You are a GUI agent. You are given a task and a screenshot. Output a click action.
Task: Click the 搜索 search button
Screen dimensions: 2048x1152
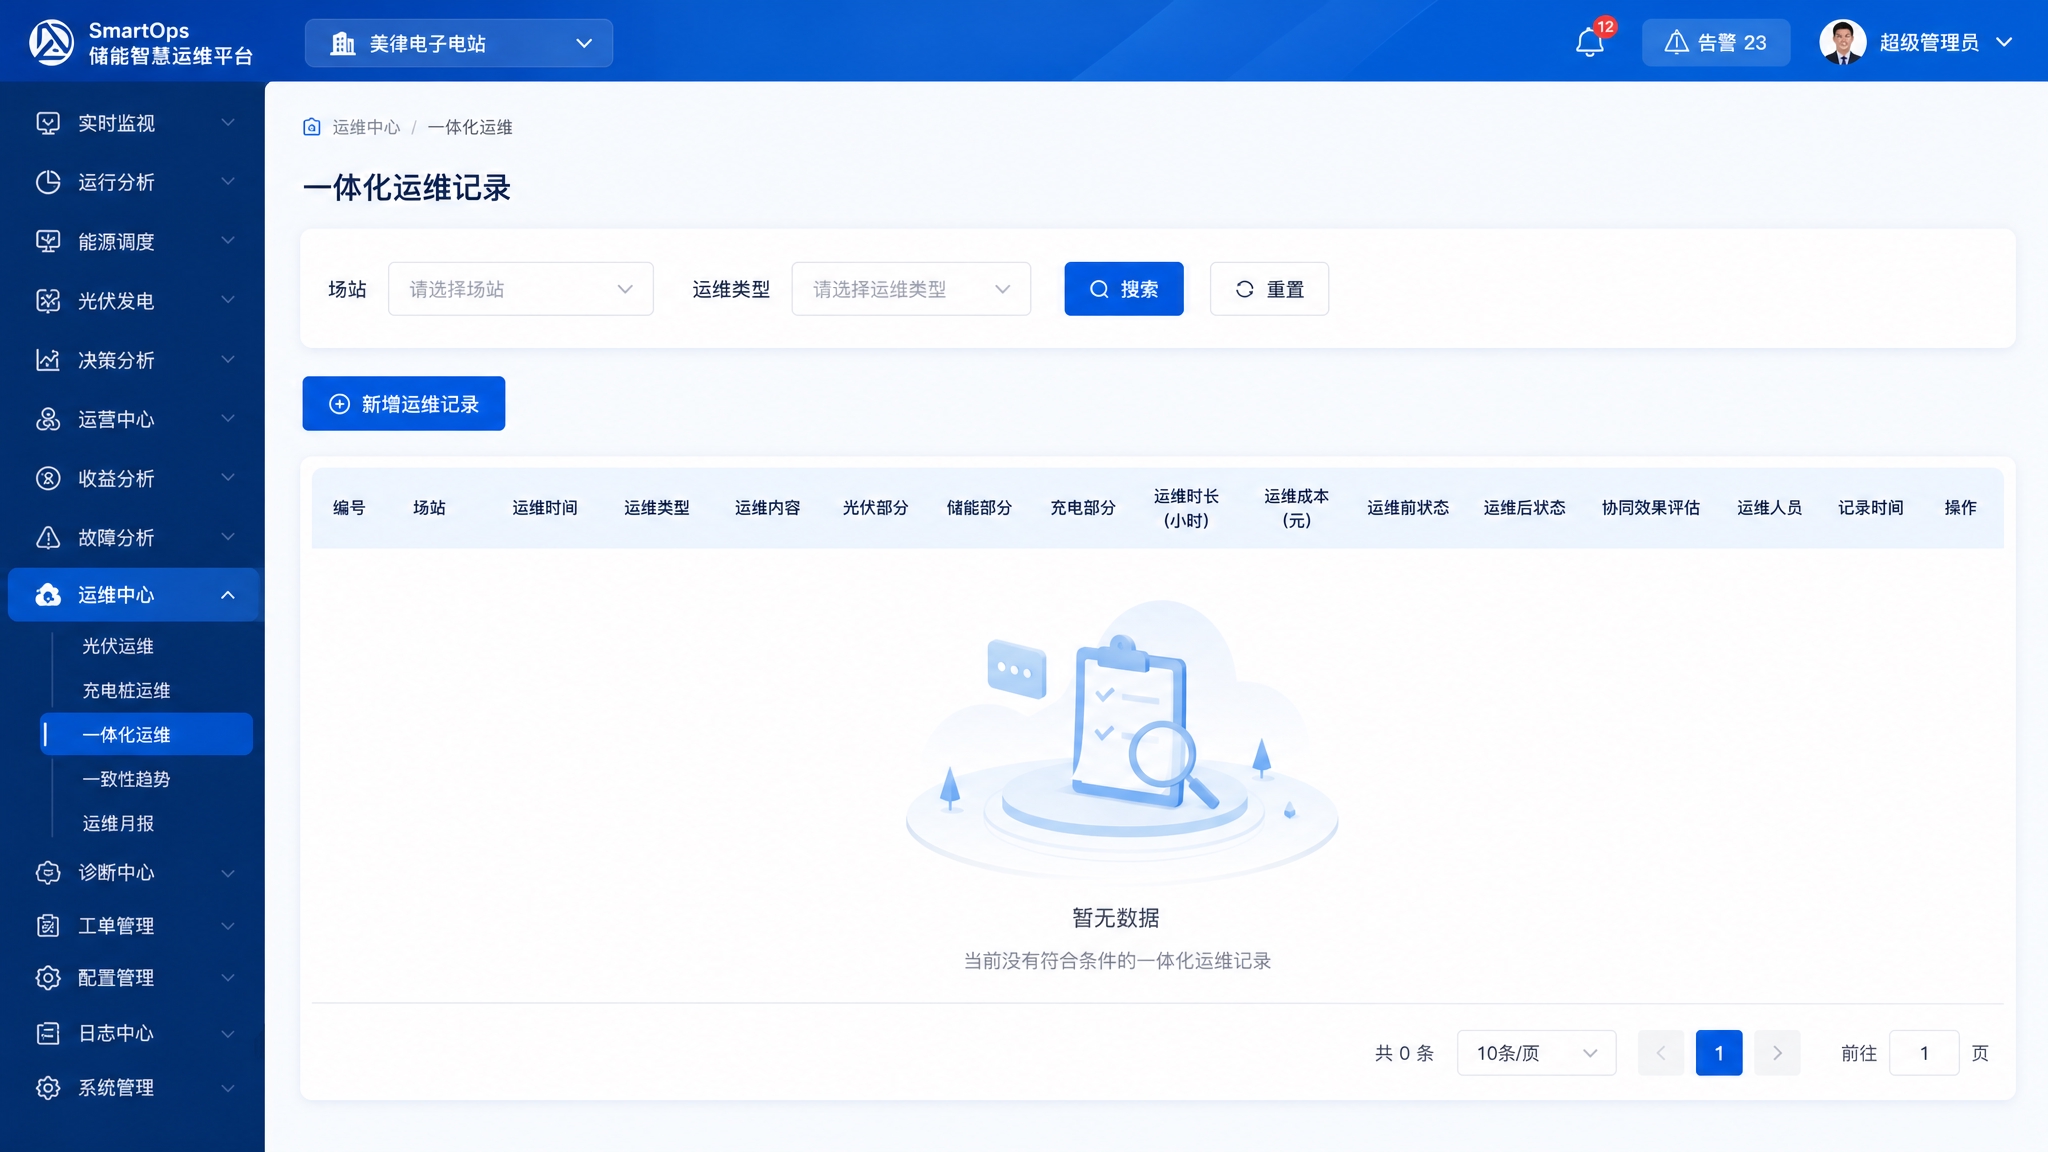[x=1124, y=289]
